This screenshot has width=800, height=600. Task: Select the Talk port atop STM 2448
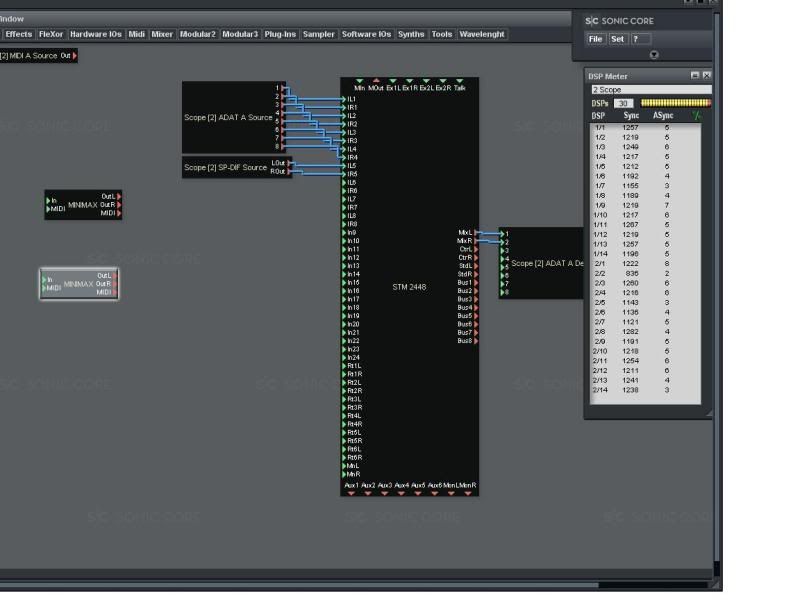[459, 81]
